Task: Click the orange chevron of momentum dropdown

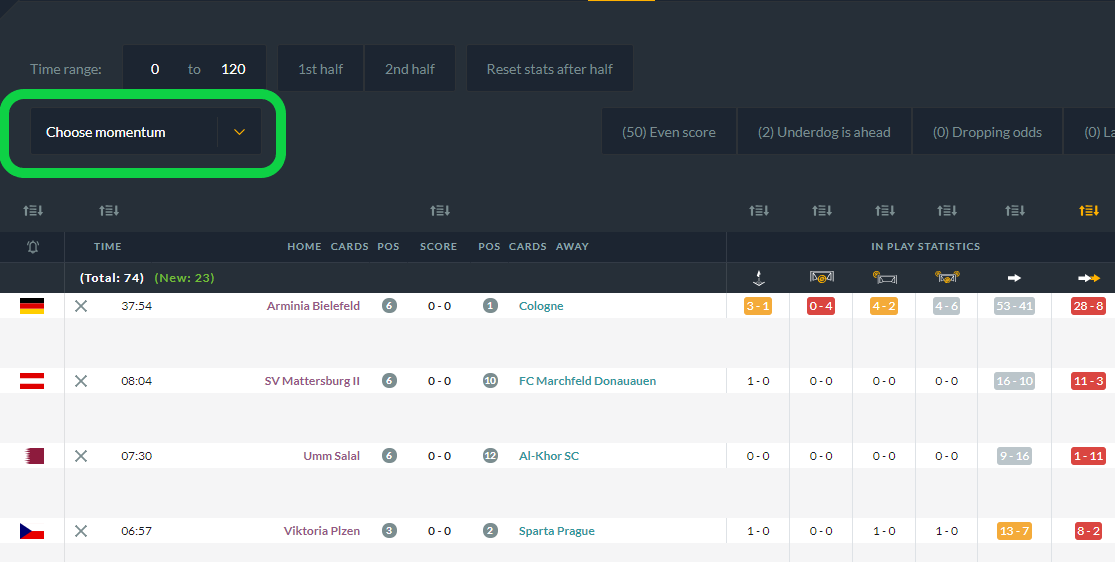Action: point(240,132)
